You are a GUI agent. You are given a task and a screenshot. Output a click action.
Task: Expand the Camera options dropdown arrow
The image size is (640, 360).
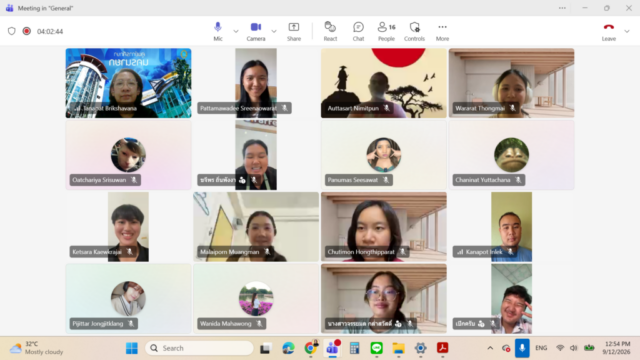pyautogui.click(x=274, y=31)
